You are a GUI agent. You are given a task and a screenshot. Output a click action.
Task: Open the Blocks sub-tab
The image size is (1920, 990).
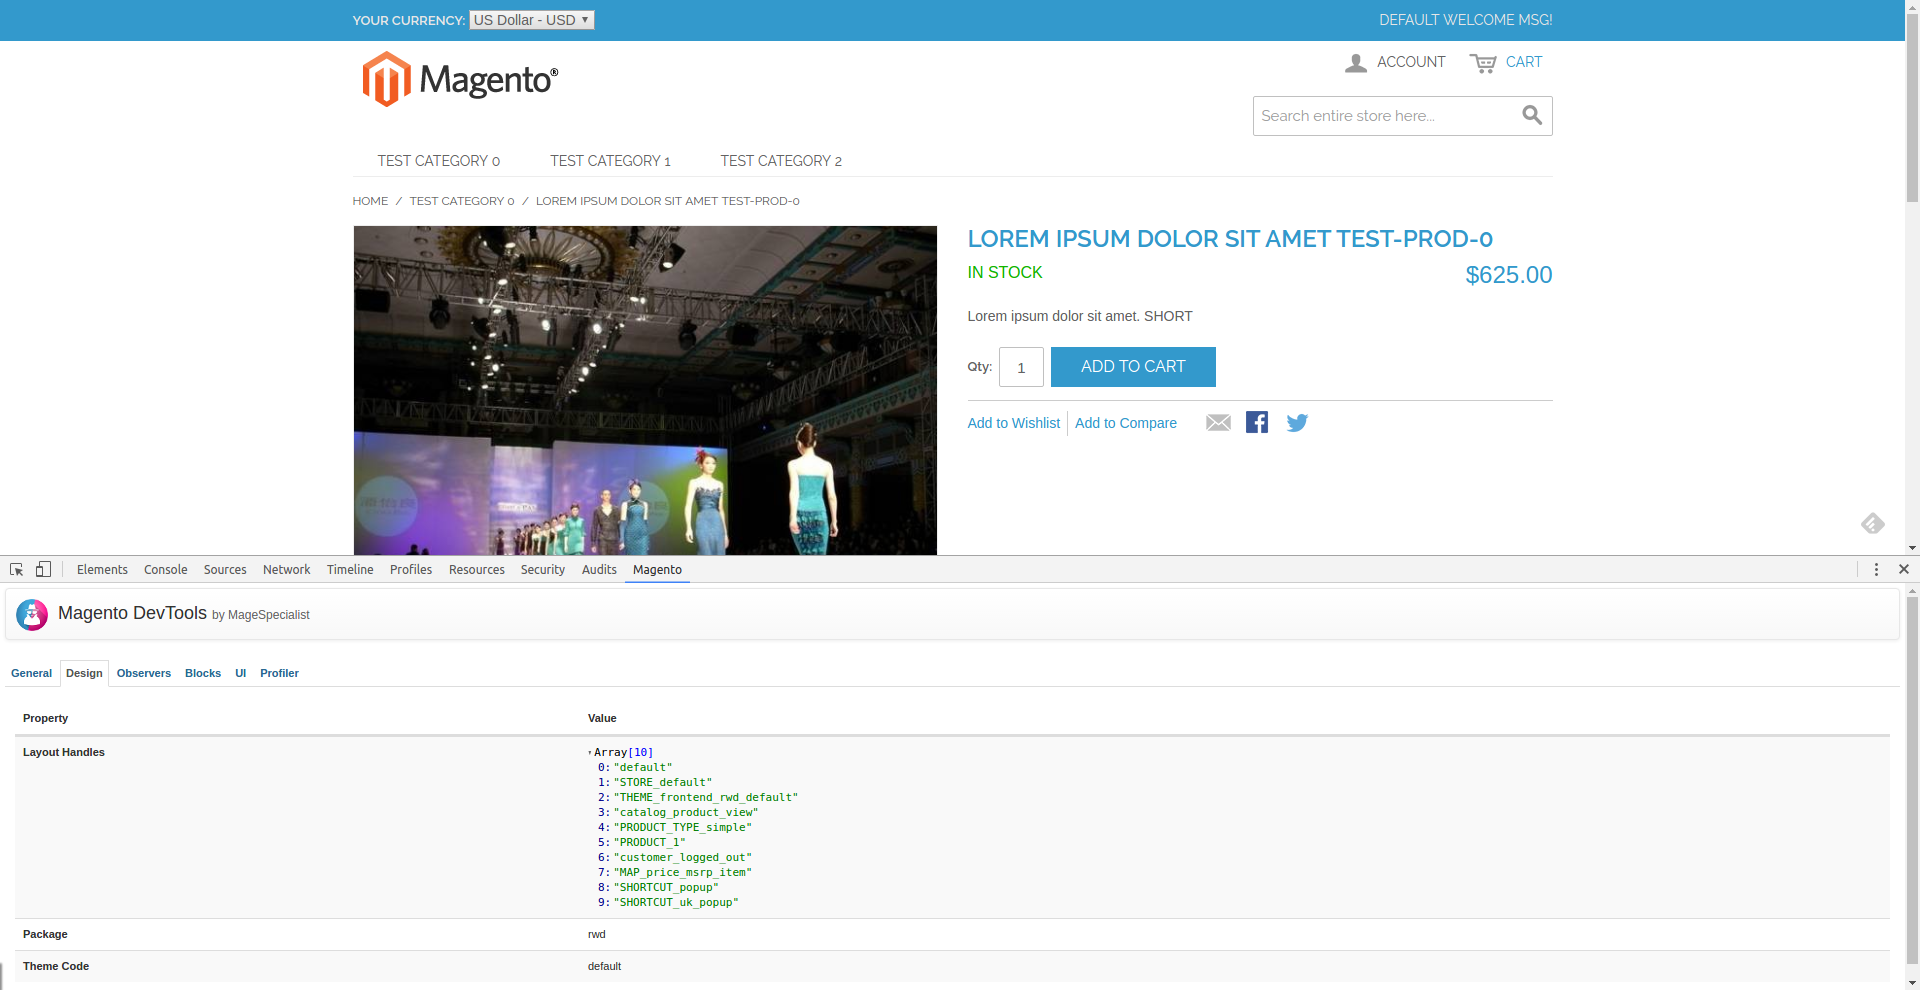point(203,673)
